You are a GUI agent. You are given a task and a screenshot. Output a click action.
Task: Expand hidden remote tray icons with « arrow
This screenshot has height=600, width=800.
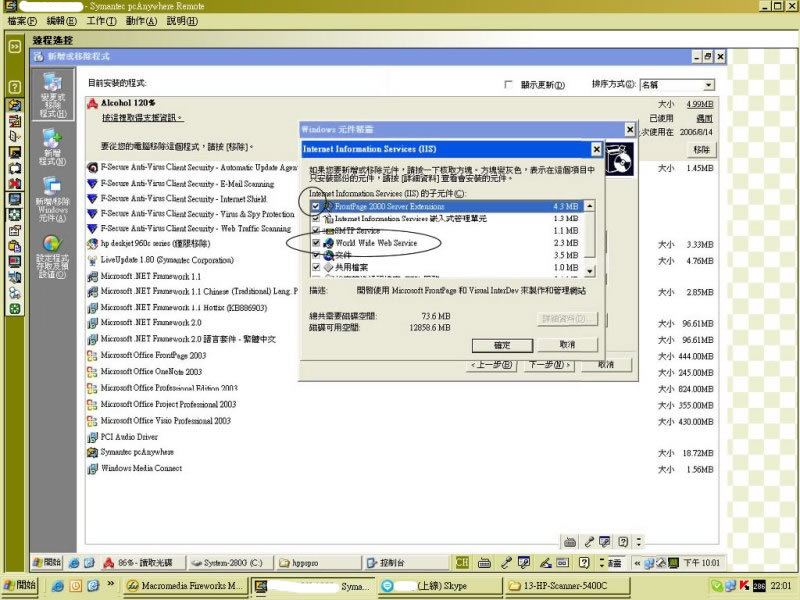[637, 563]
